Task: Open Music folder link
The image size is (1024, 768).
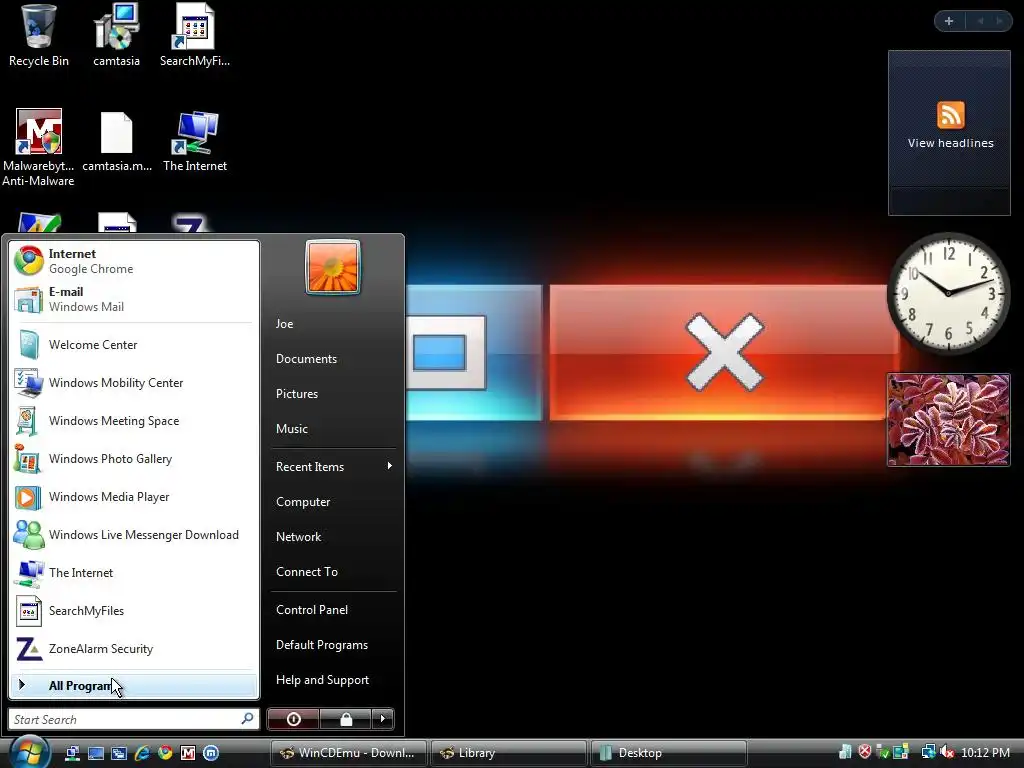Action: pyautogui.click(x=334, y=429)
